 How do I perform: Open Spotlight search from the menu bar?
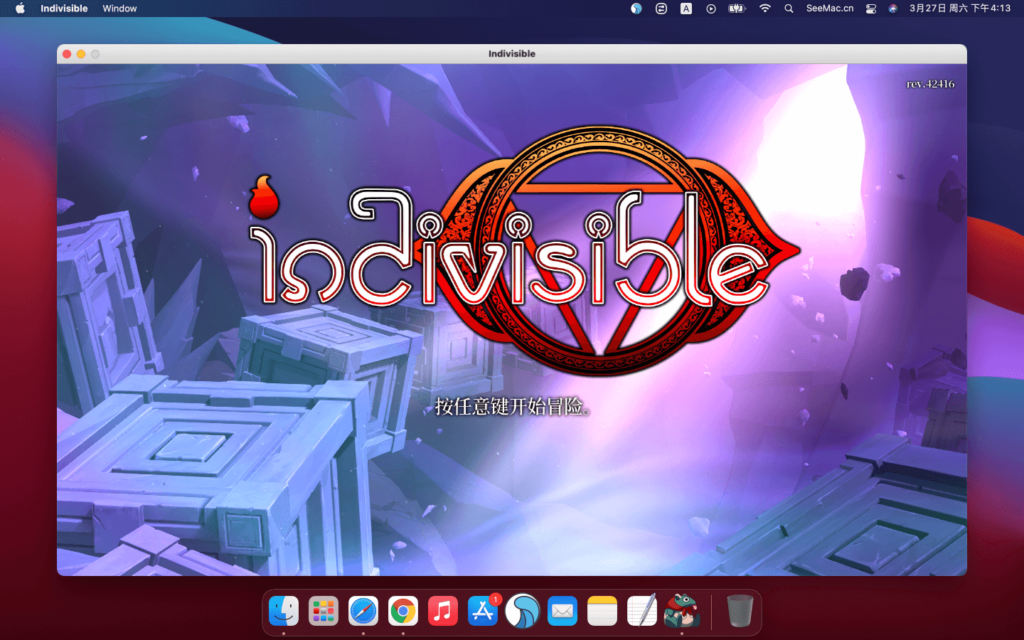789,8
